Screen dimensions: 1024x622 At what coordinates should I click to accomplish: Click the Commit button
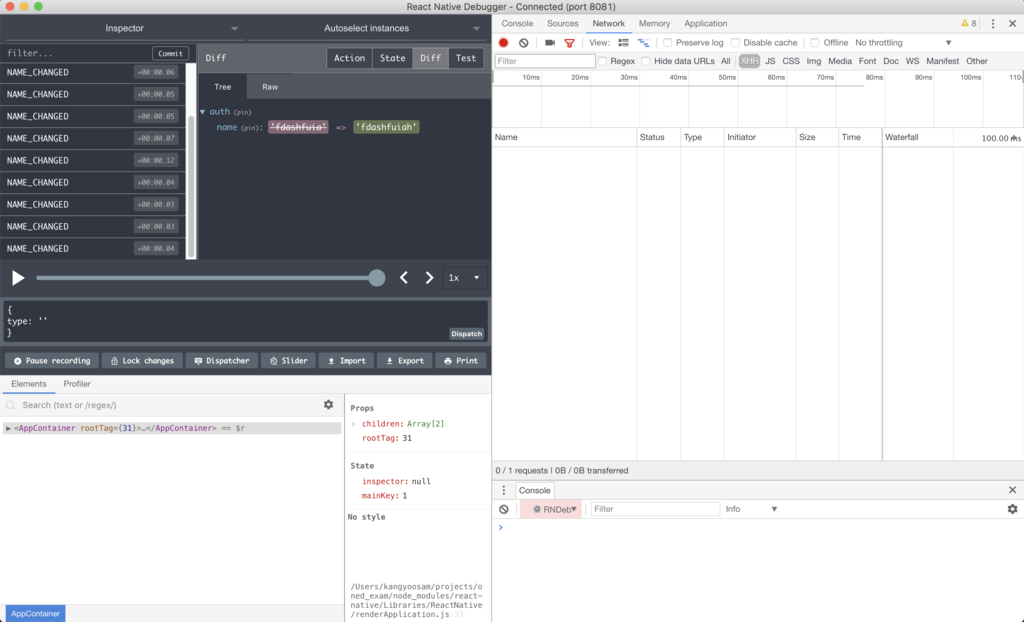point(170,54)
